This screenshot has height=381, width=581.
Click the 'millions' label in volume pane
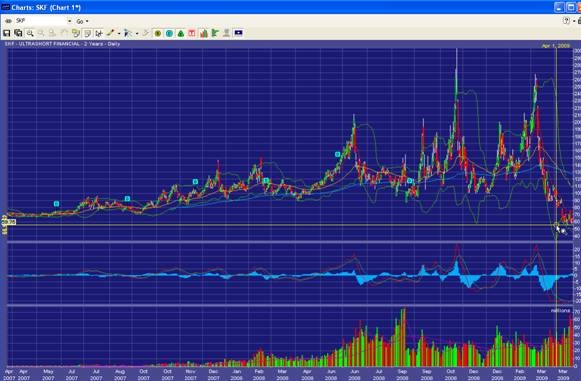pos(560,311)
